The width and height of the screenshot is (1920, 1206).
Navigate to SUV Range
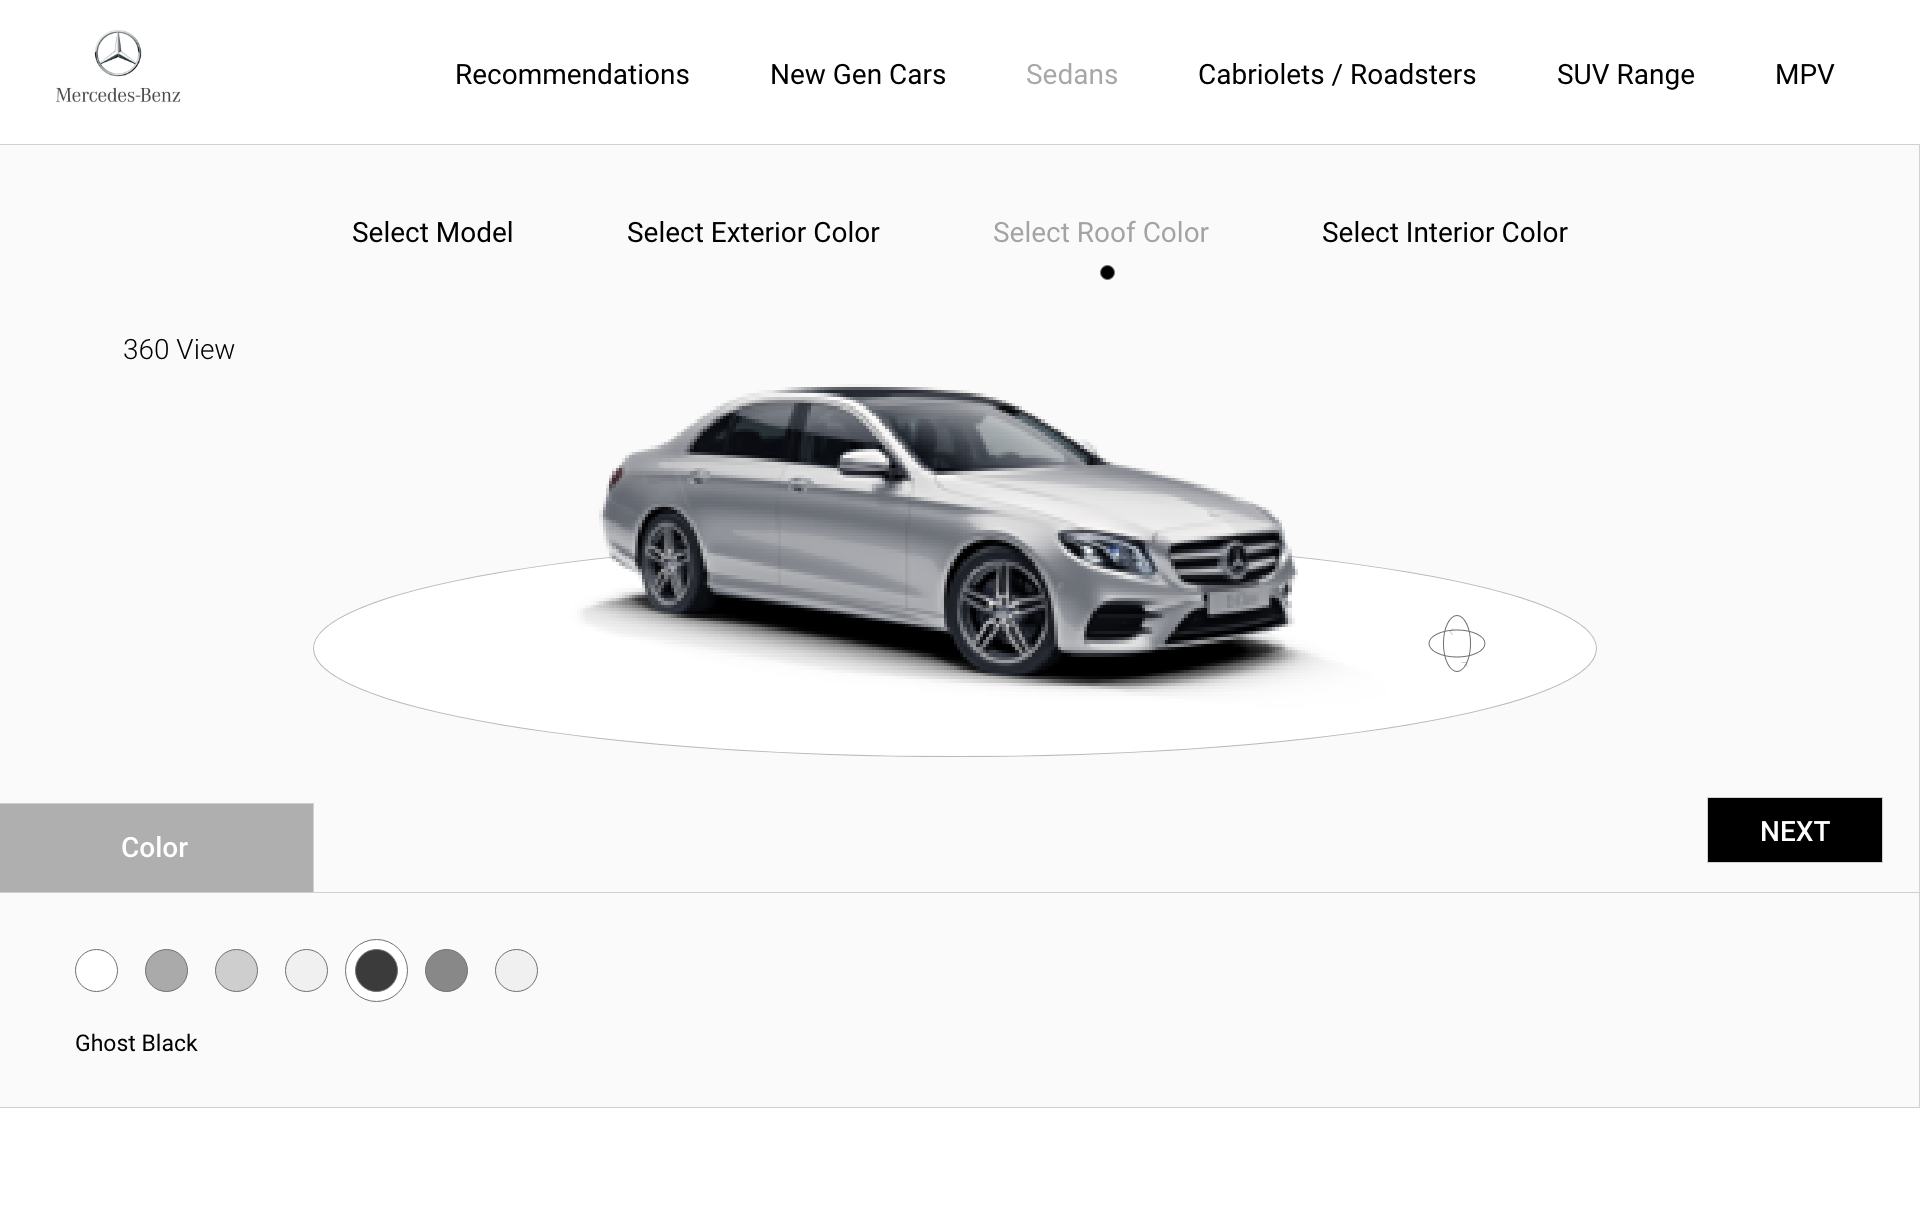point(1624,75)
